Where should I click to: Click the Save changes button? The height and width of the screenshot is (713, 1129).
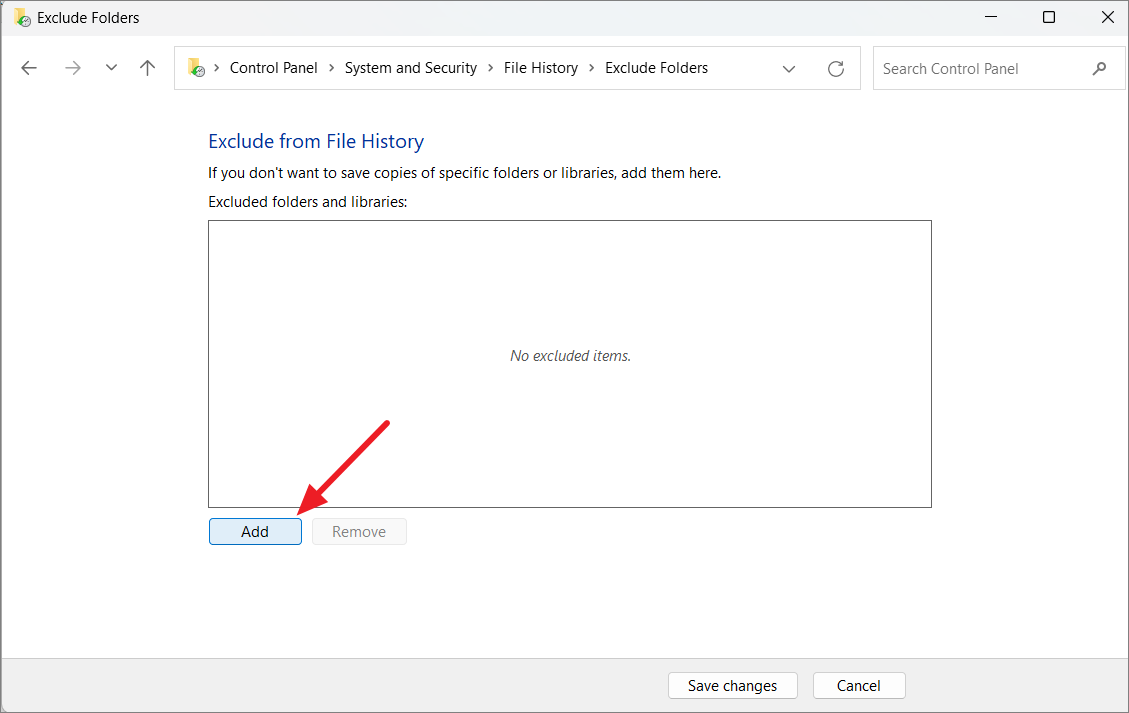tap(732, 685)
